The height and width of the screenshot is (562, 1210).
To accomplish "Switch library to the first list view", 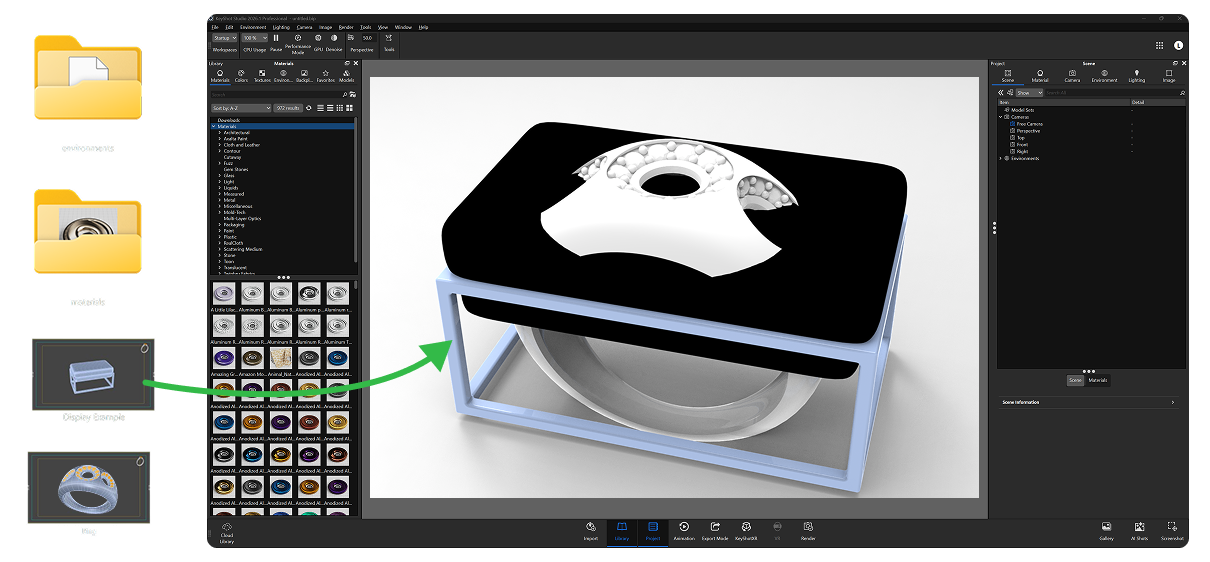I will 321,107.
